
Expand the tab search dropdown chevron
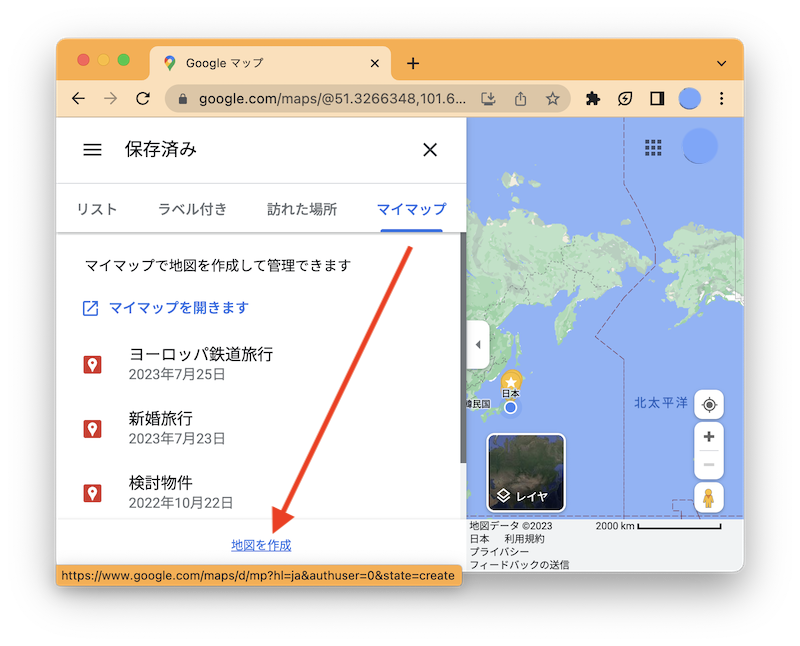[721, 63]
